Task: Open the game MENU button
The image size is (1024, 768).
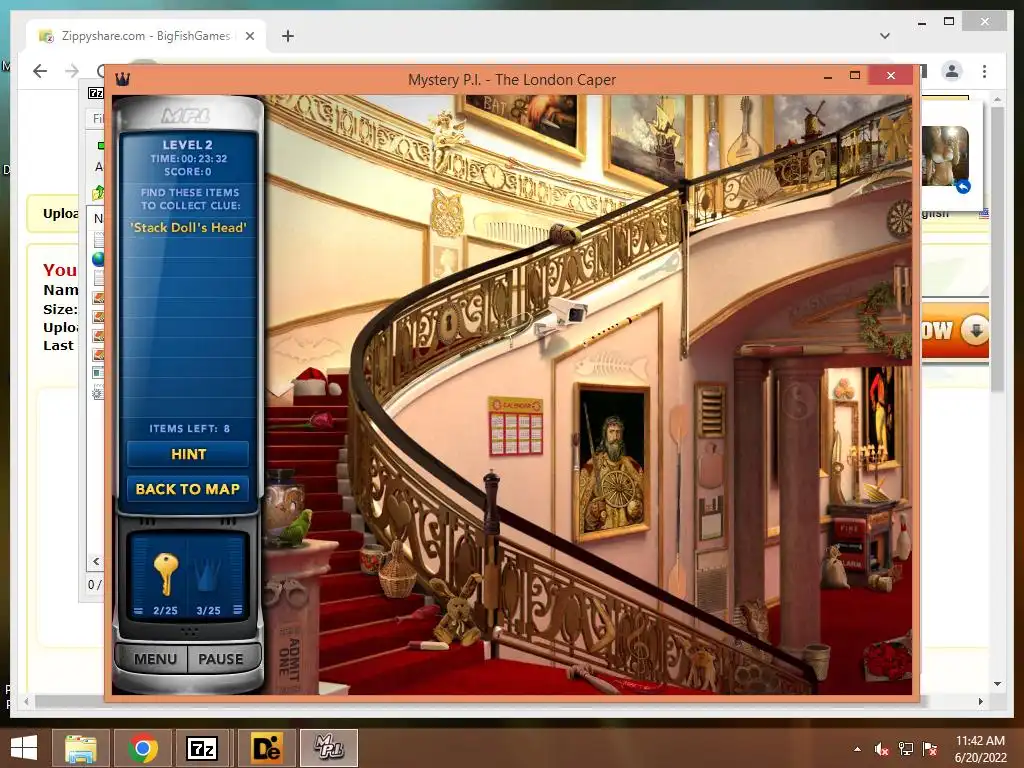Action: pos(154,659)
